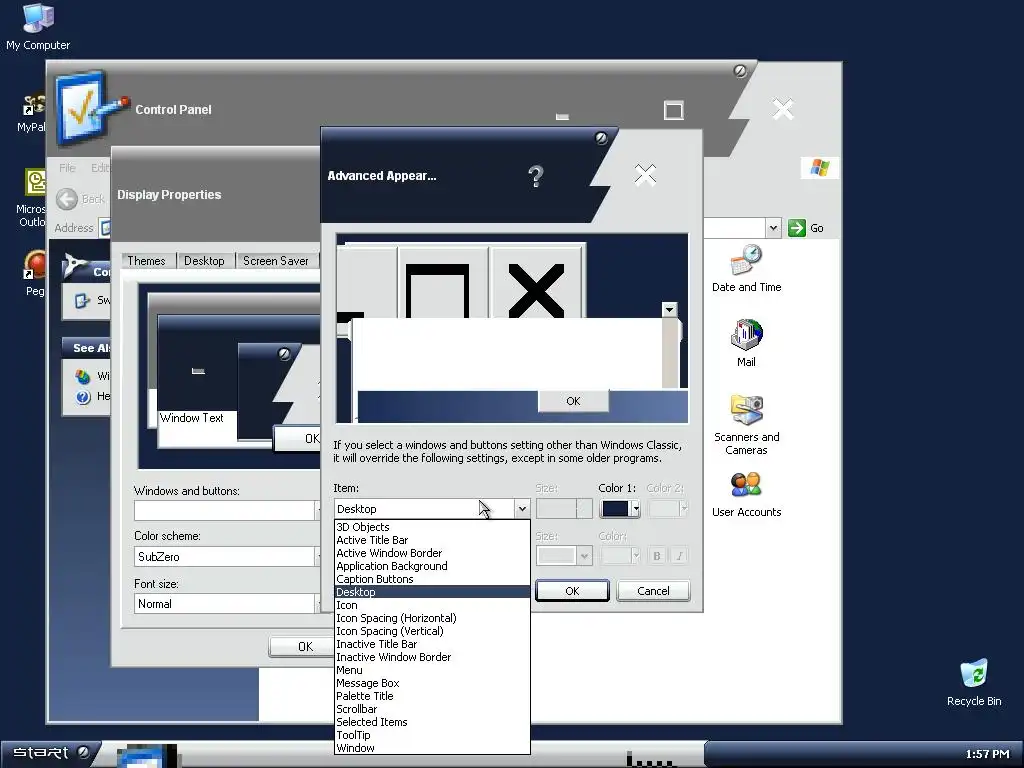1024x768 pixels.
Task: Open the Font size Normal combo box
Action: click(x=227, y=604)
